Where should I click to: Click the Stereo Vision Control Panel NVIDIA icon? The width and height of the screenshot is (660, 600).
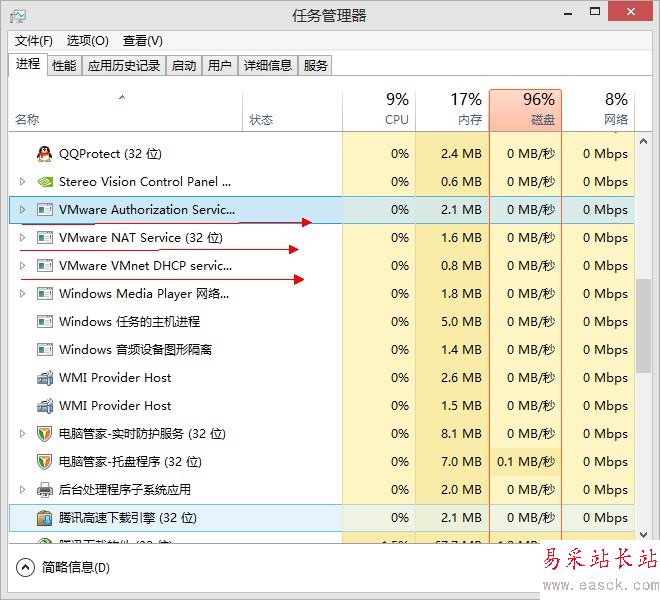(45, 182)
